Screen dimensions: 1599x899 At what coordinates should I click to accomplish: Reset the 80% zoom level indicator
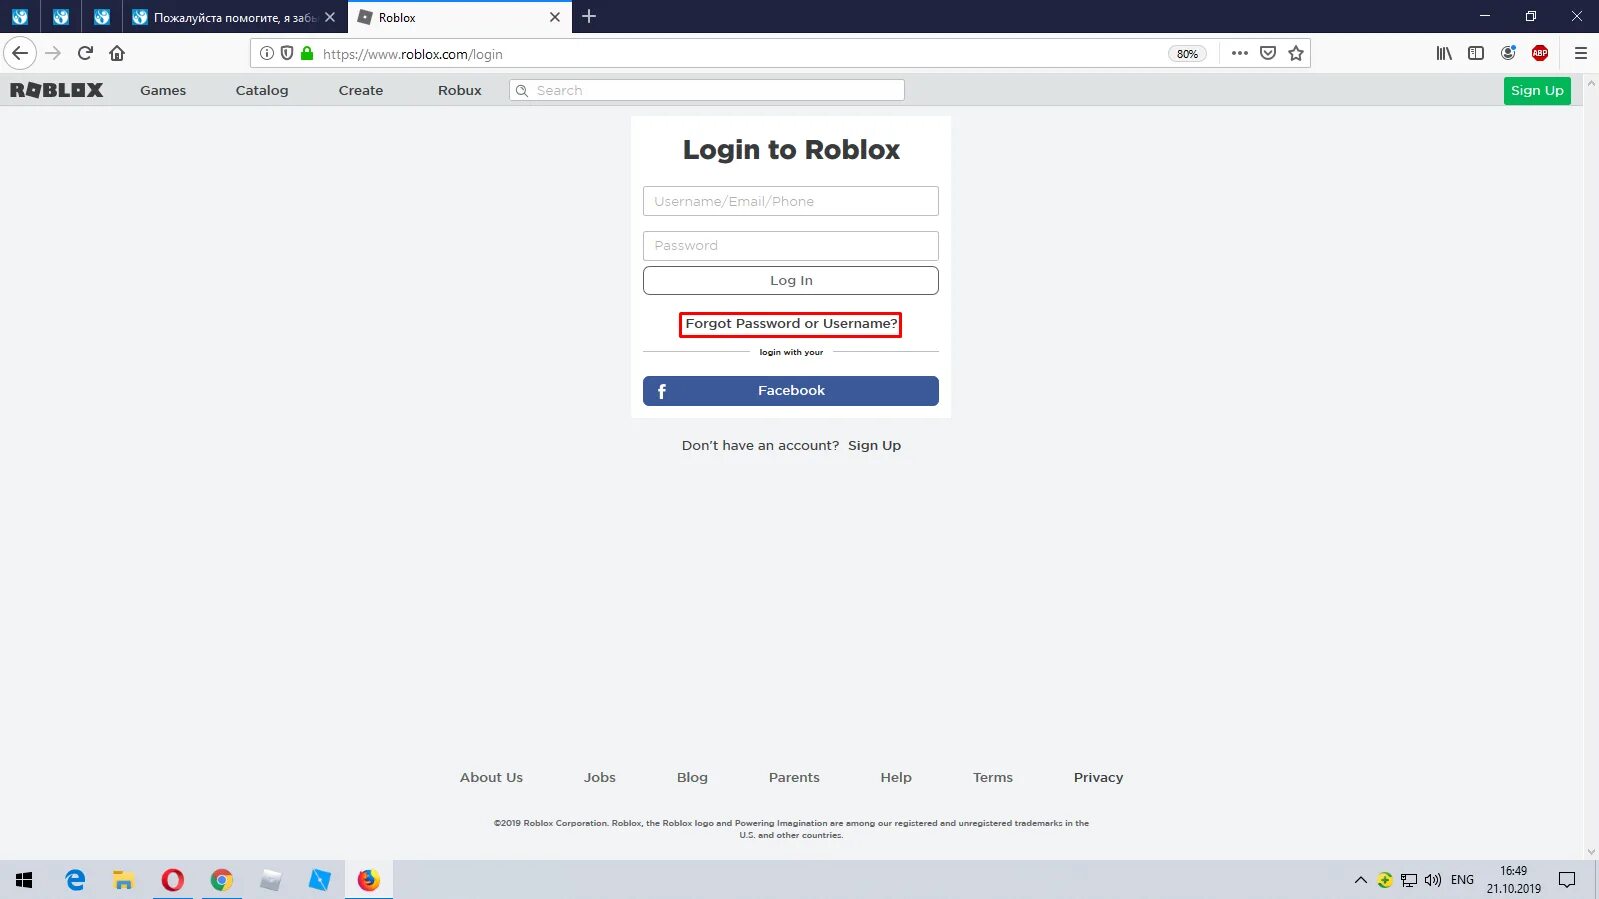pyautogui.click(x=1187, y=54)
